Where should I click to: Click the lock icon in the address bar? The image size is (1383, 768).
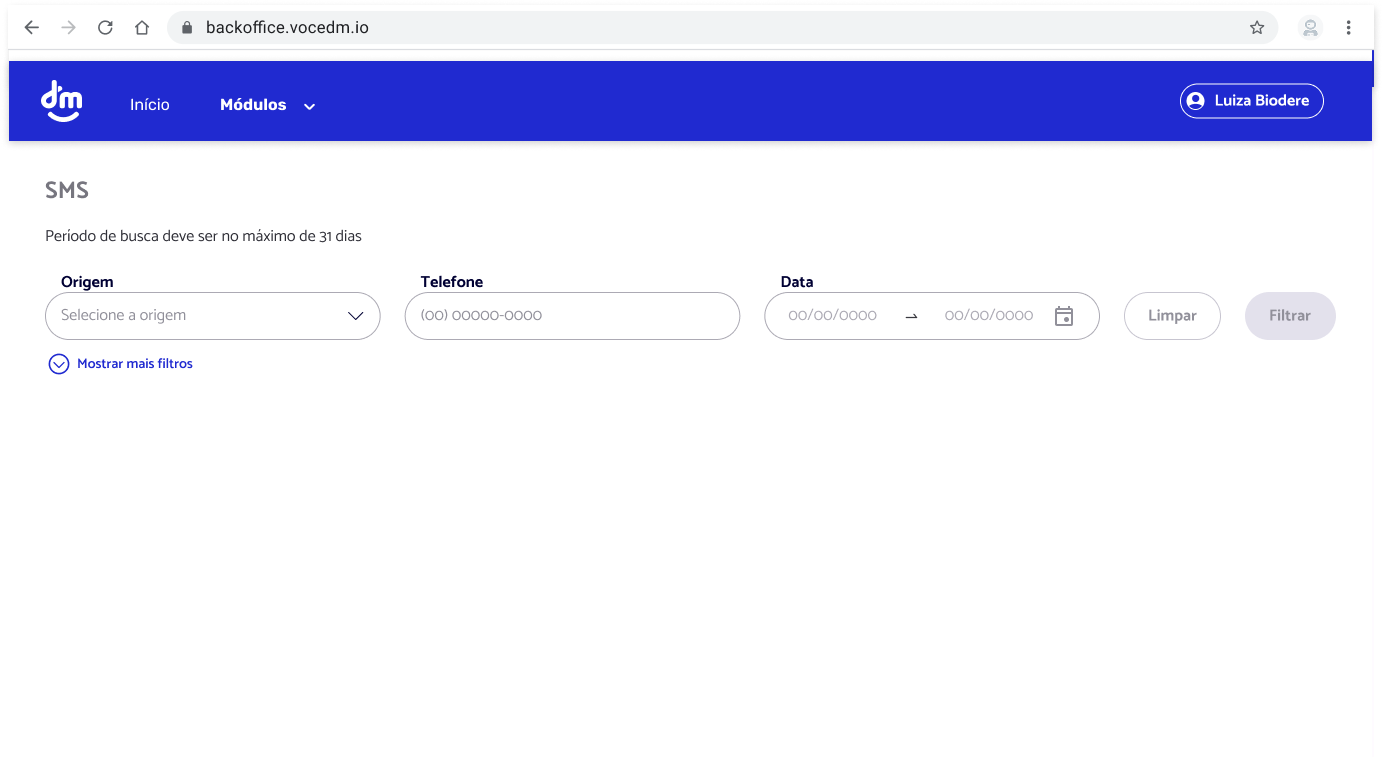coord(185,27)
